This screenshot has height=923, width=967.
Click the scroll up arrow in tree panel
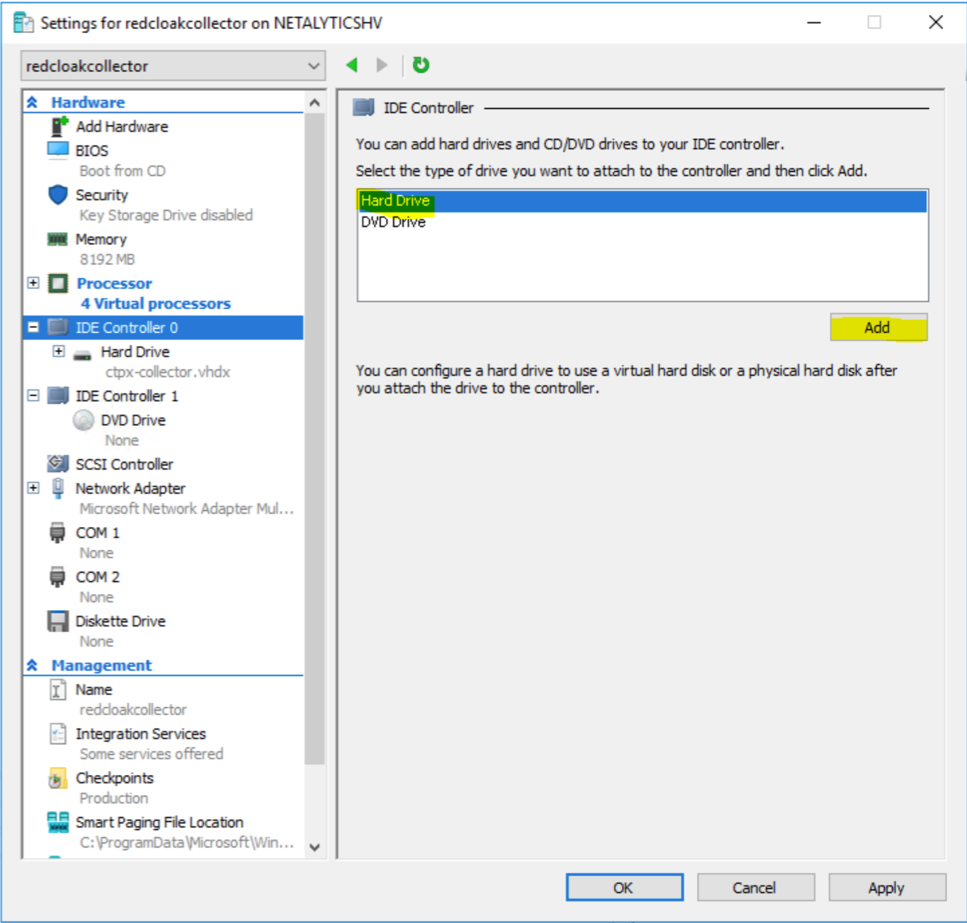(315, 102)
